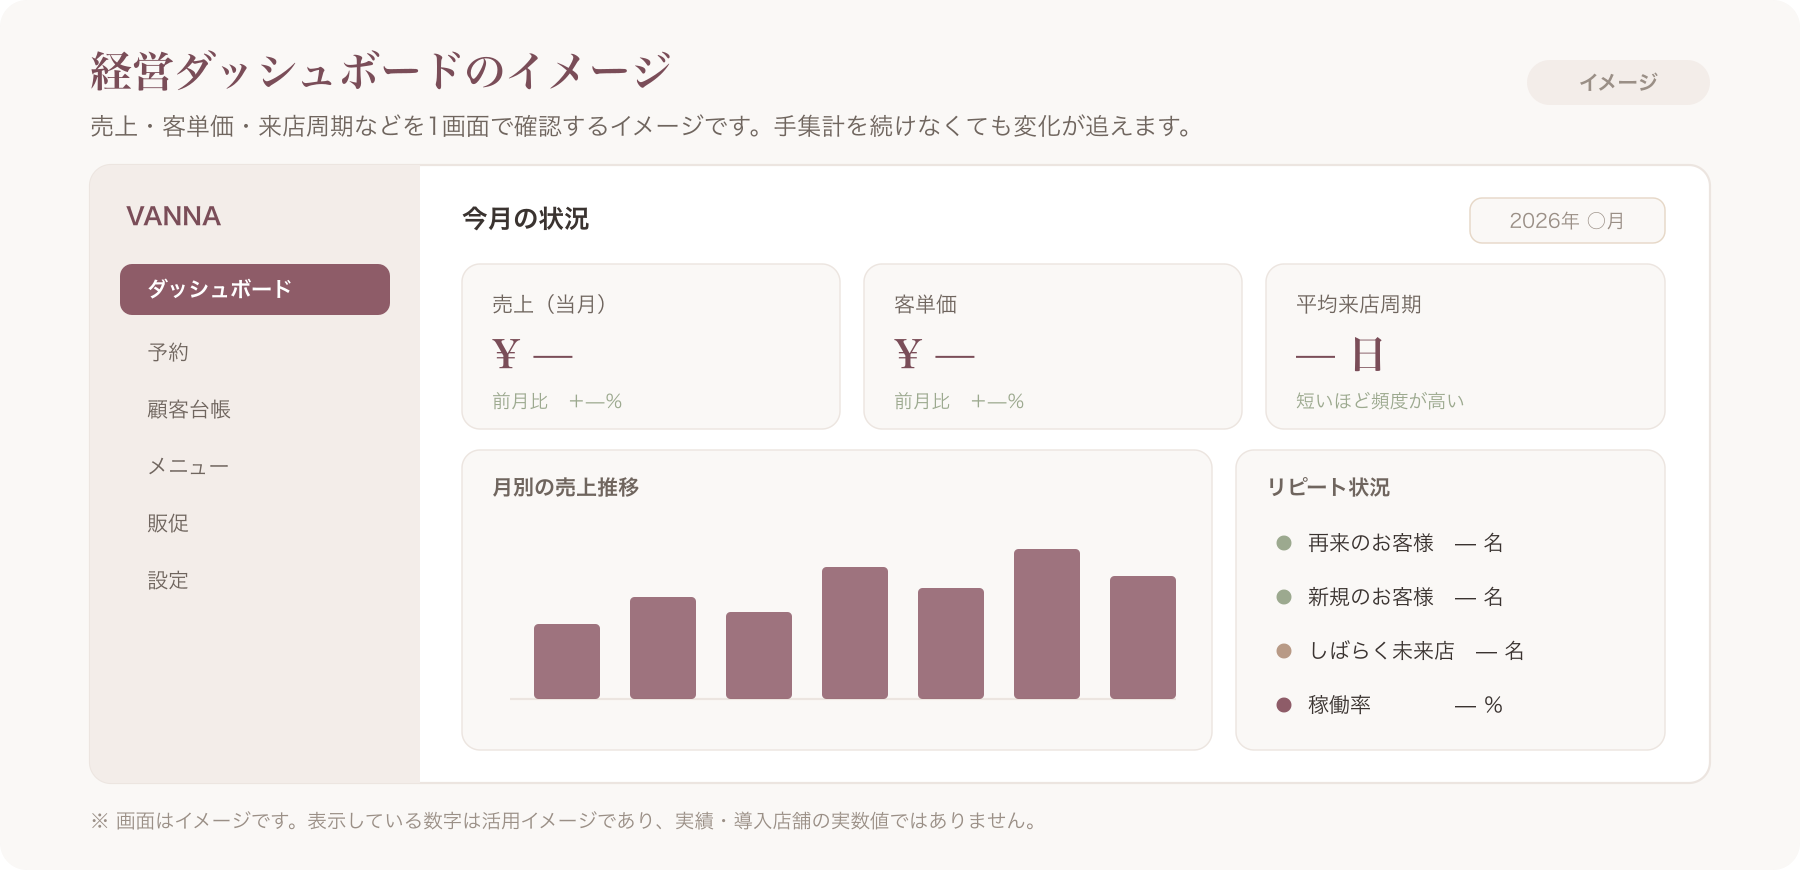Image resolution: width=1800 pixels, height=870 pixels.
Task: Click the 月別の売上推移 chart title
Action: pyautogui.click(x=565, y=487)
